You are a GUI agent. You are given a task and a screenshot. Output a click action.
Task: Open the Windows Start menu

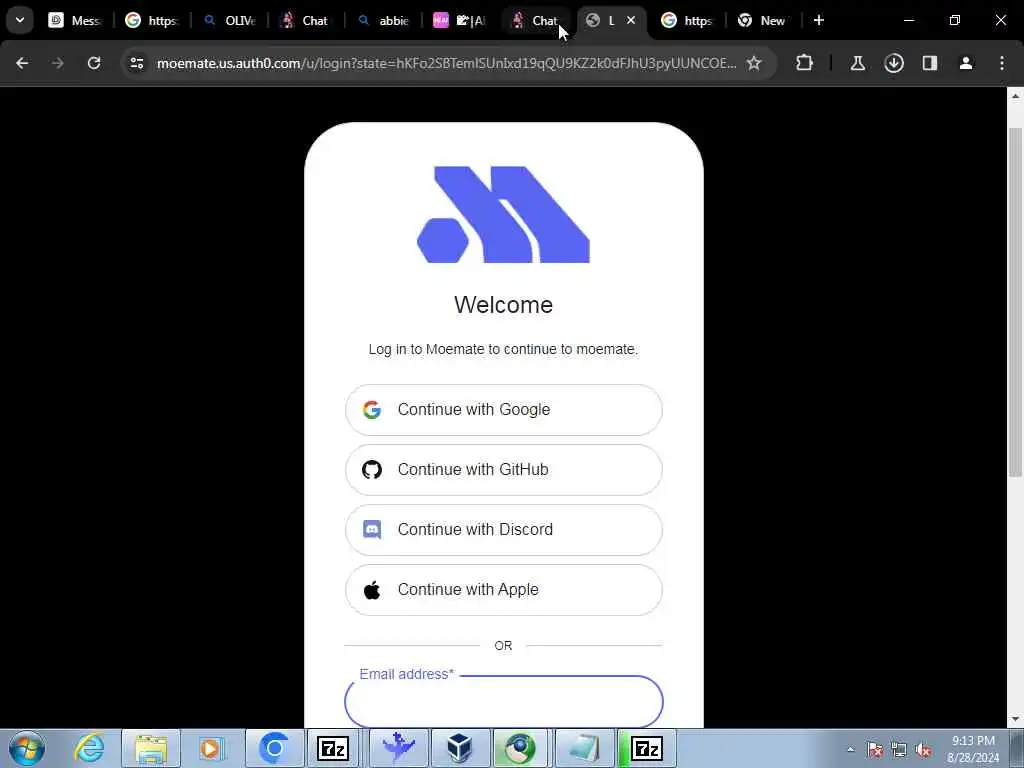pos(27,748)
